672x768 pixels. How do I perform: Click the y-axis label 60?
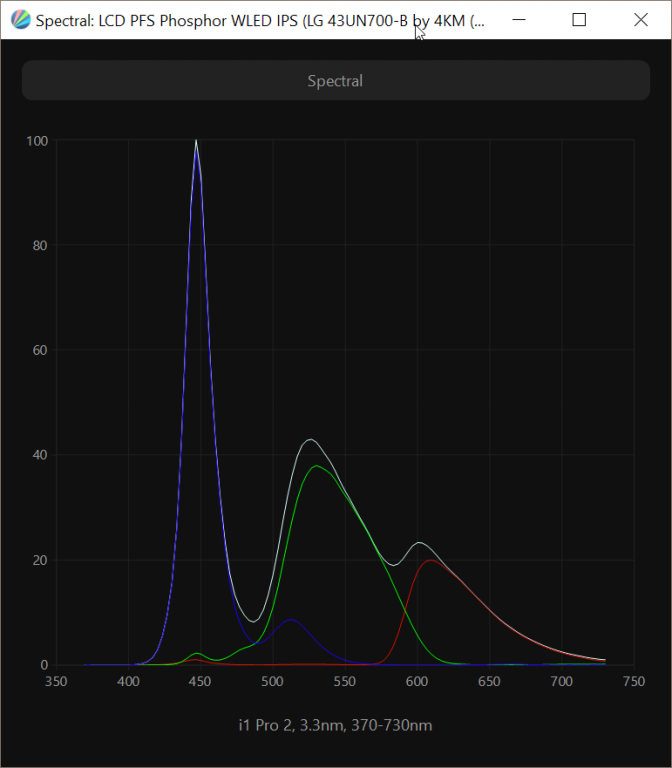tap(40, 350)
